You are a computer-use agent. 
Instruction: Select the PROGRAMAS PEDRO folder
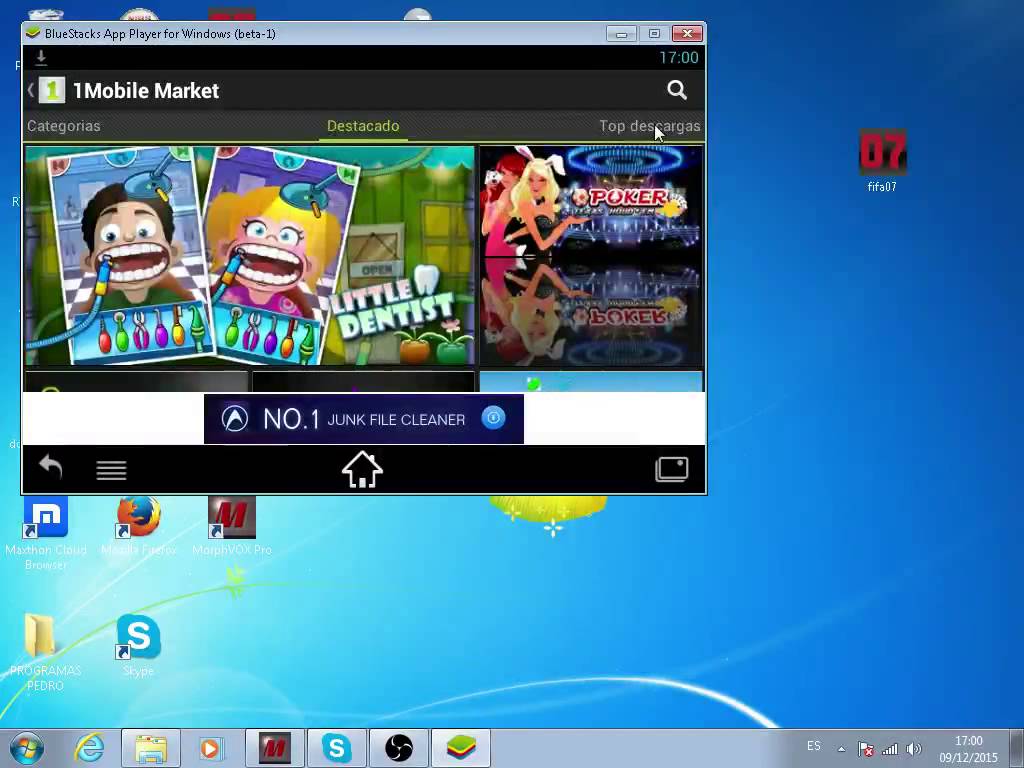[x=45, y=652]
